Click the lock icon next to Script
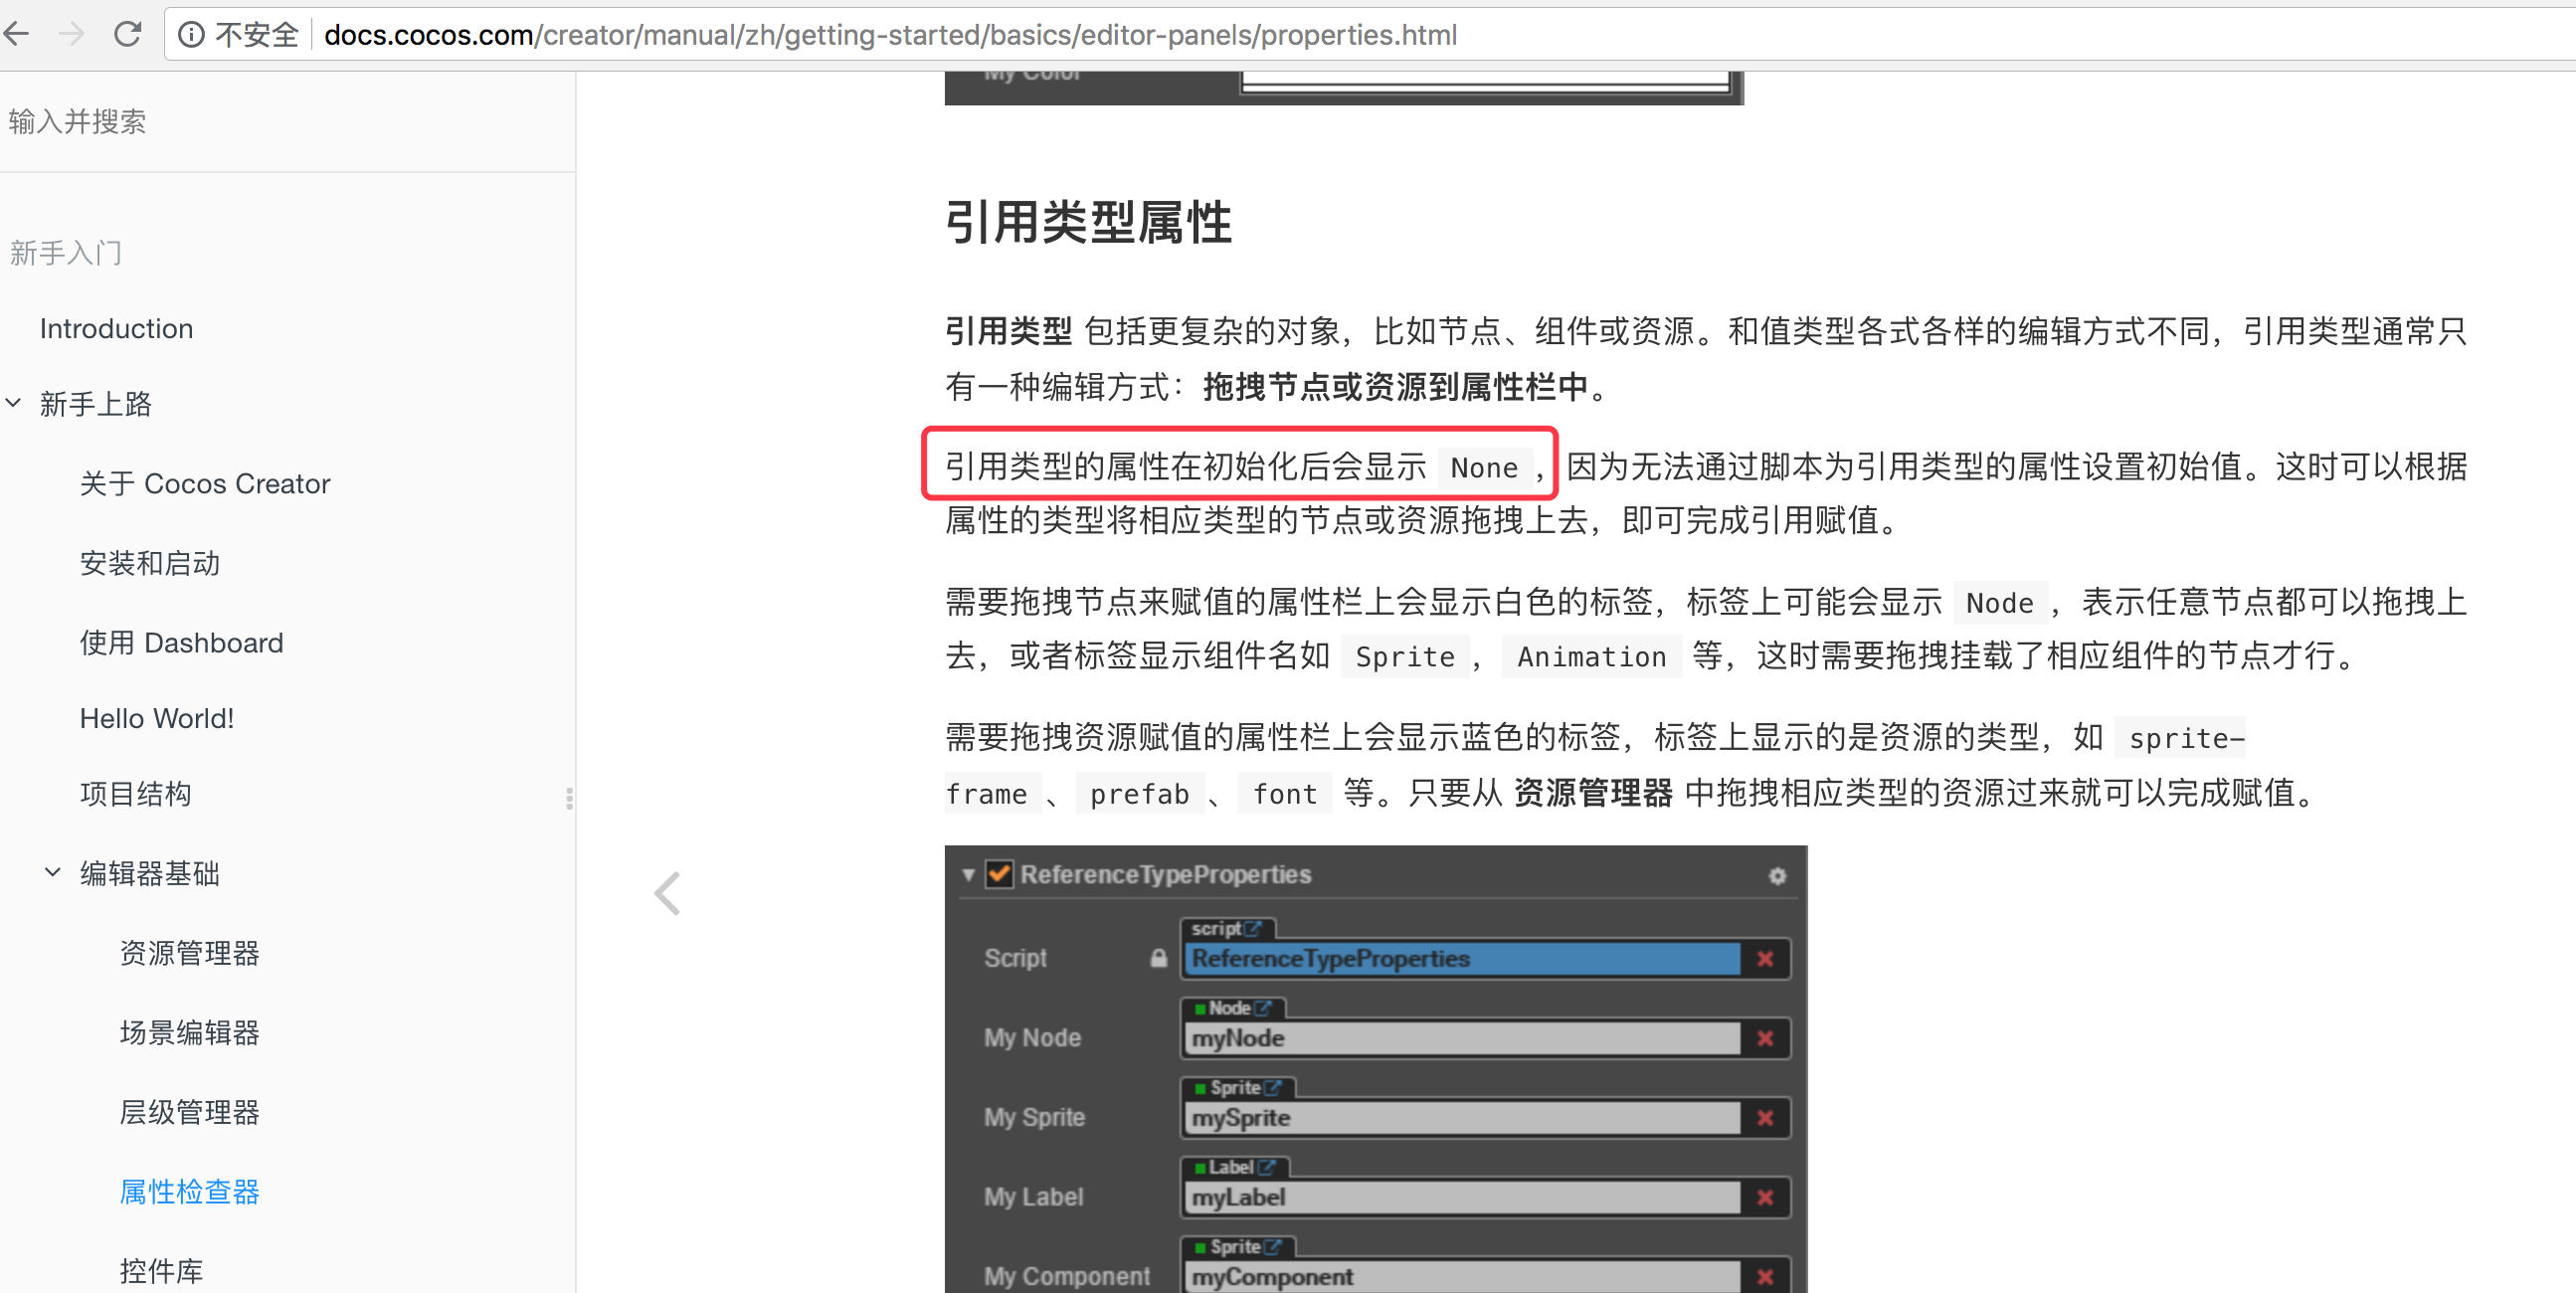This screenshot has height=1293, width=2576. click(1158, 958)
